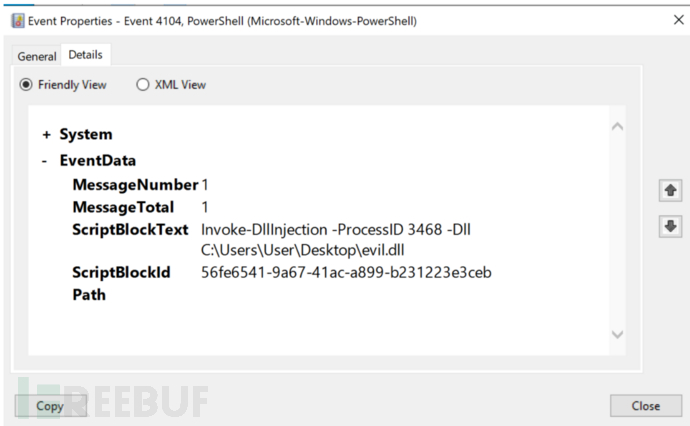The image size is (690, 426).
Task: Expand the System node
Action: pos(46,135)
